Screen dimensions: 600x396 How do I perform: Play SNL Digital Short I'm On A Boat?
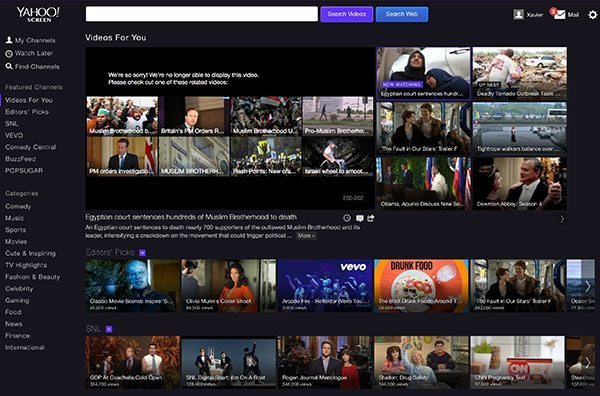tap(228, 362)
